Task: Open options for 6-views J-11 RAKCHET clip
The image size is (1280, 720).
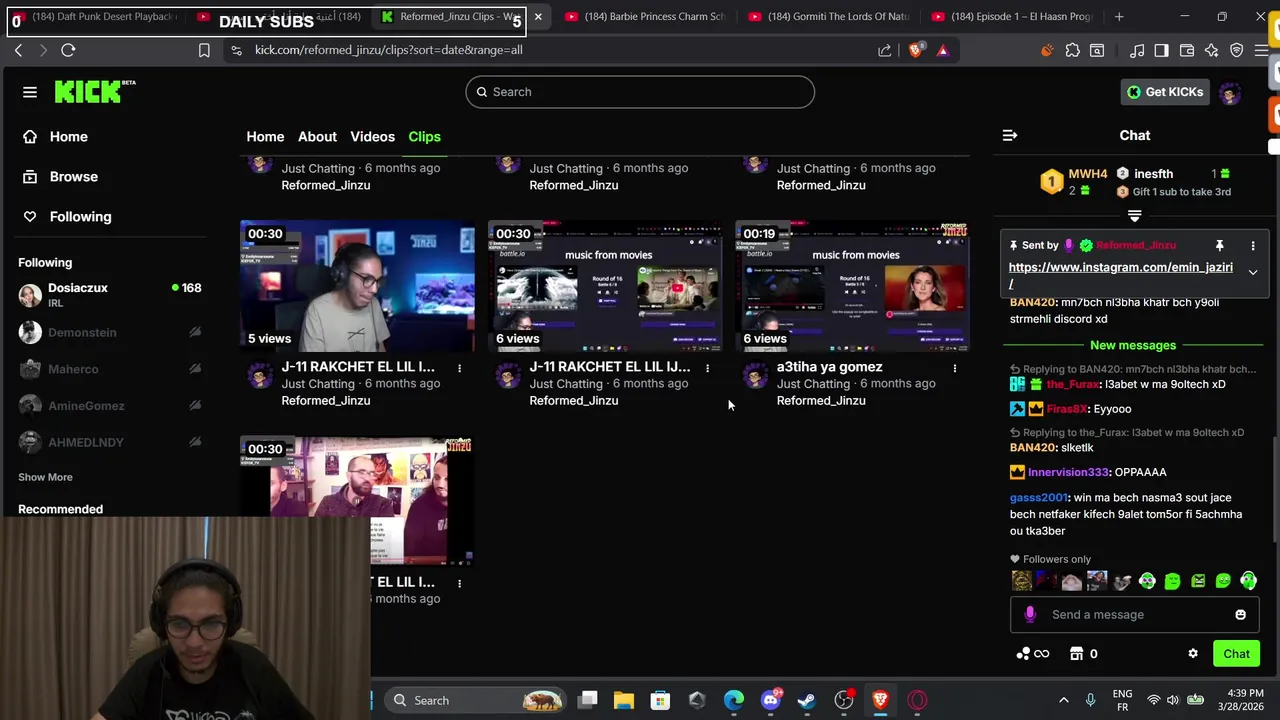Action: [x=707, y=368]
